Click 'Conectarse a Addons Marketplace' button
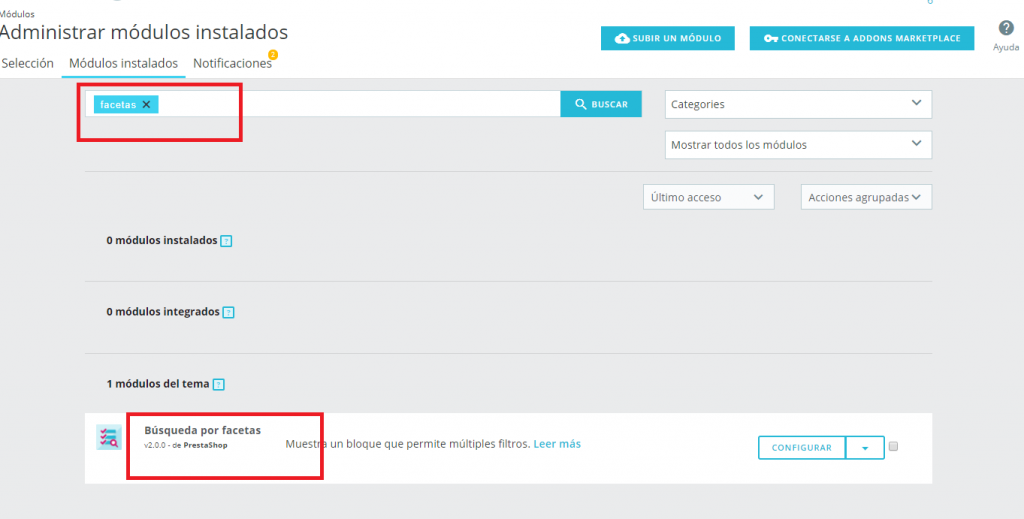 coord(861,38)
